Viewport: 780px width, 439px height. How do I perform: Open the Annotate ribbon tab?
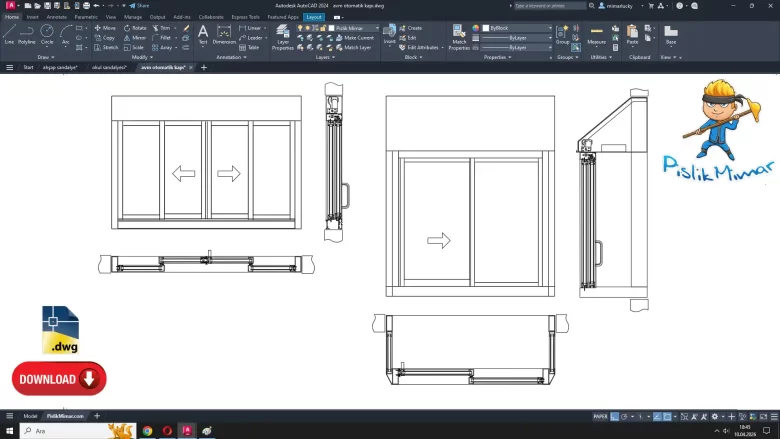[57, 17]
